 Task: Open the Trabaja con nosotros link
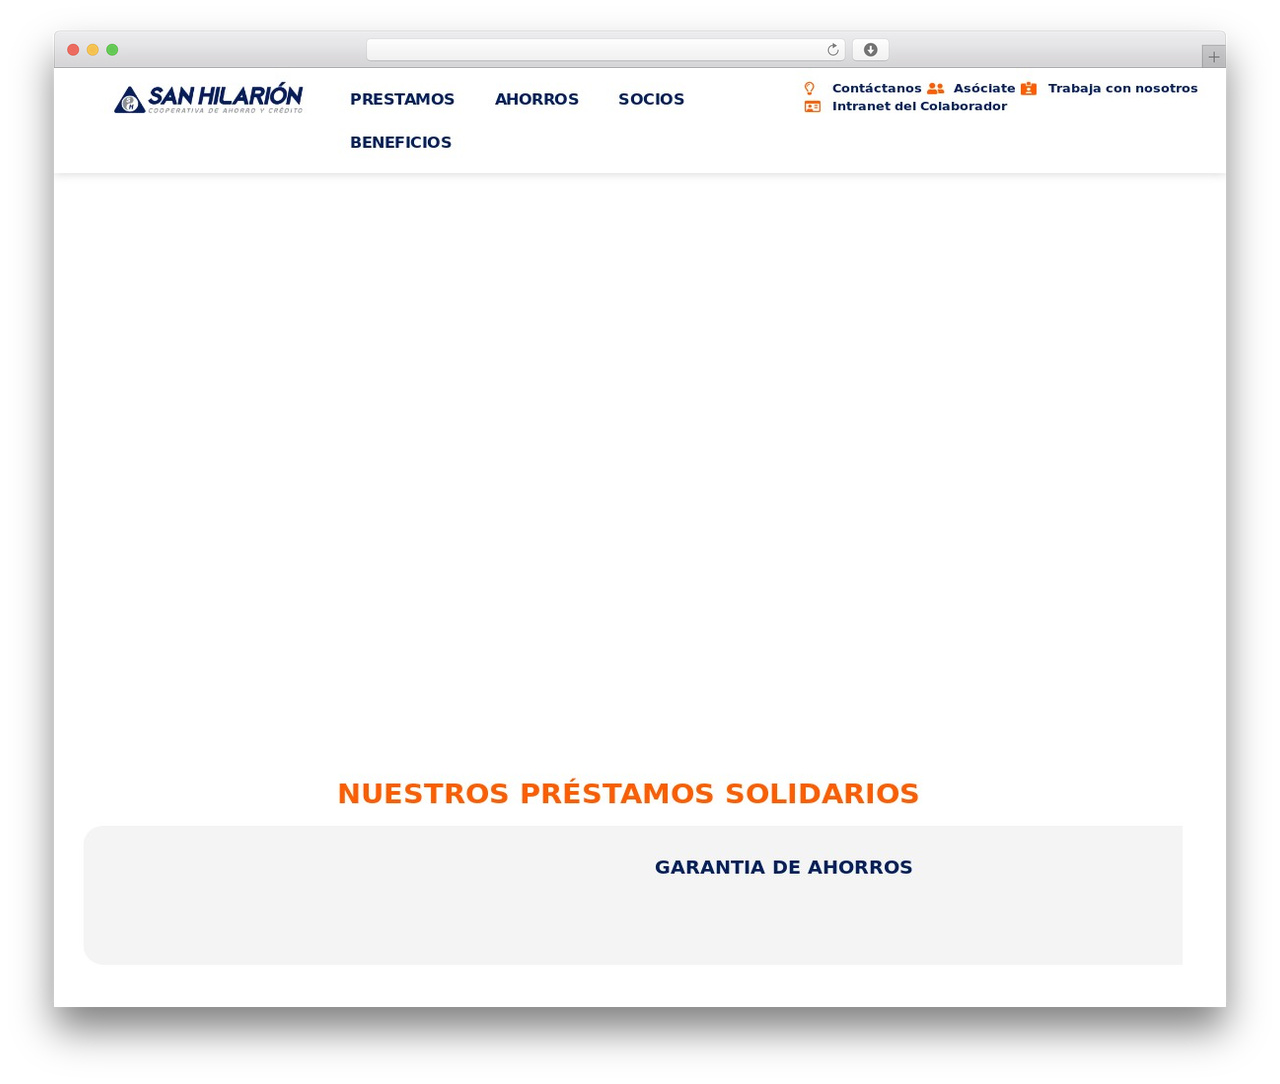[x=1123, y=88]
